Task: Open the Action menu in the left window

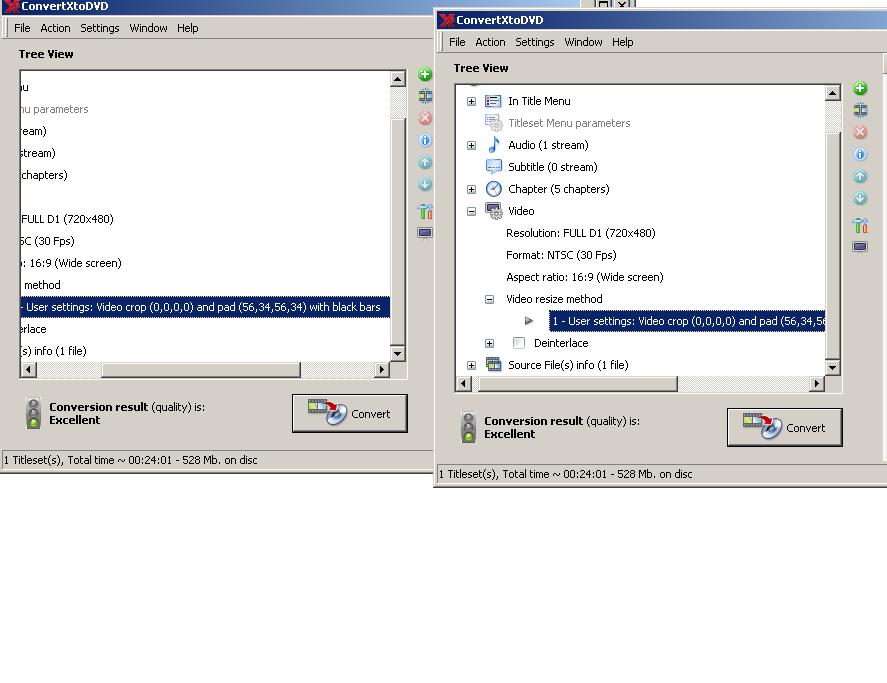Action: pos(55,28)
